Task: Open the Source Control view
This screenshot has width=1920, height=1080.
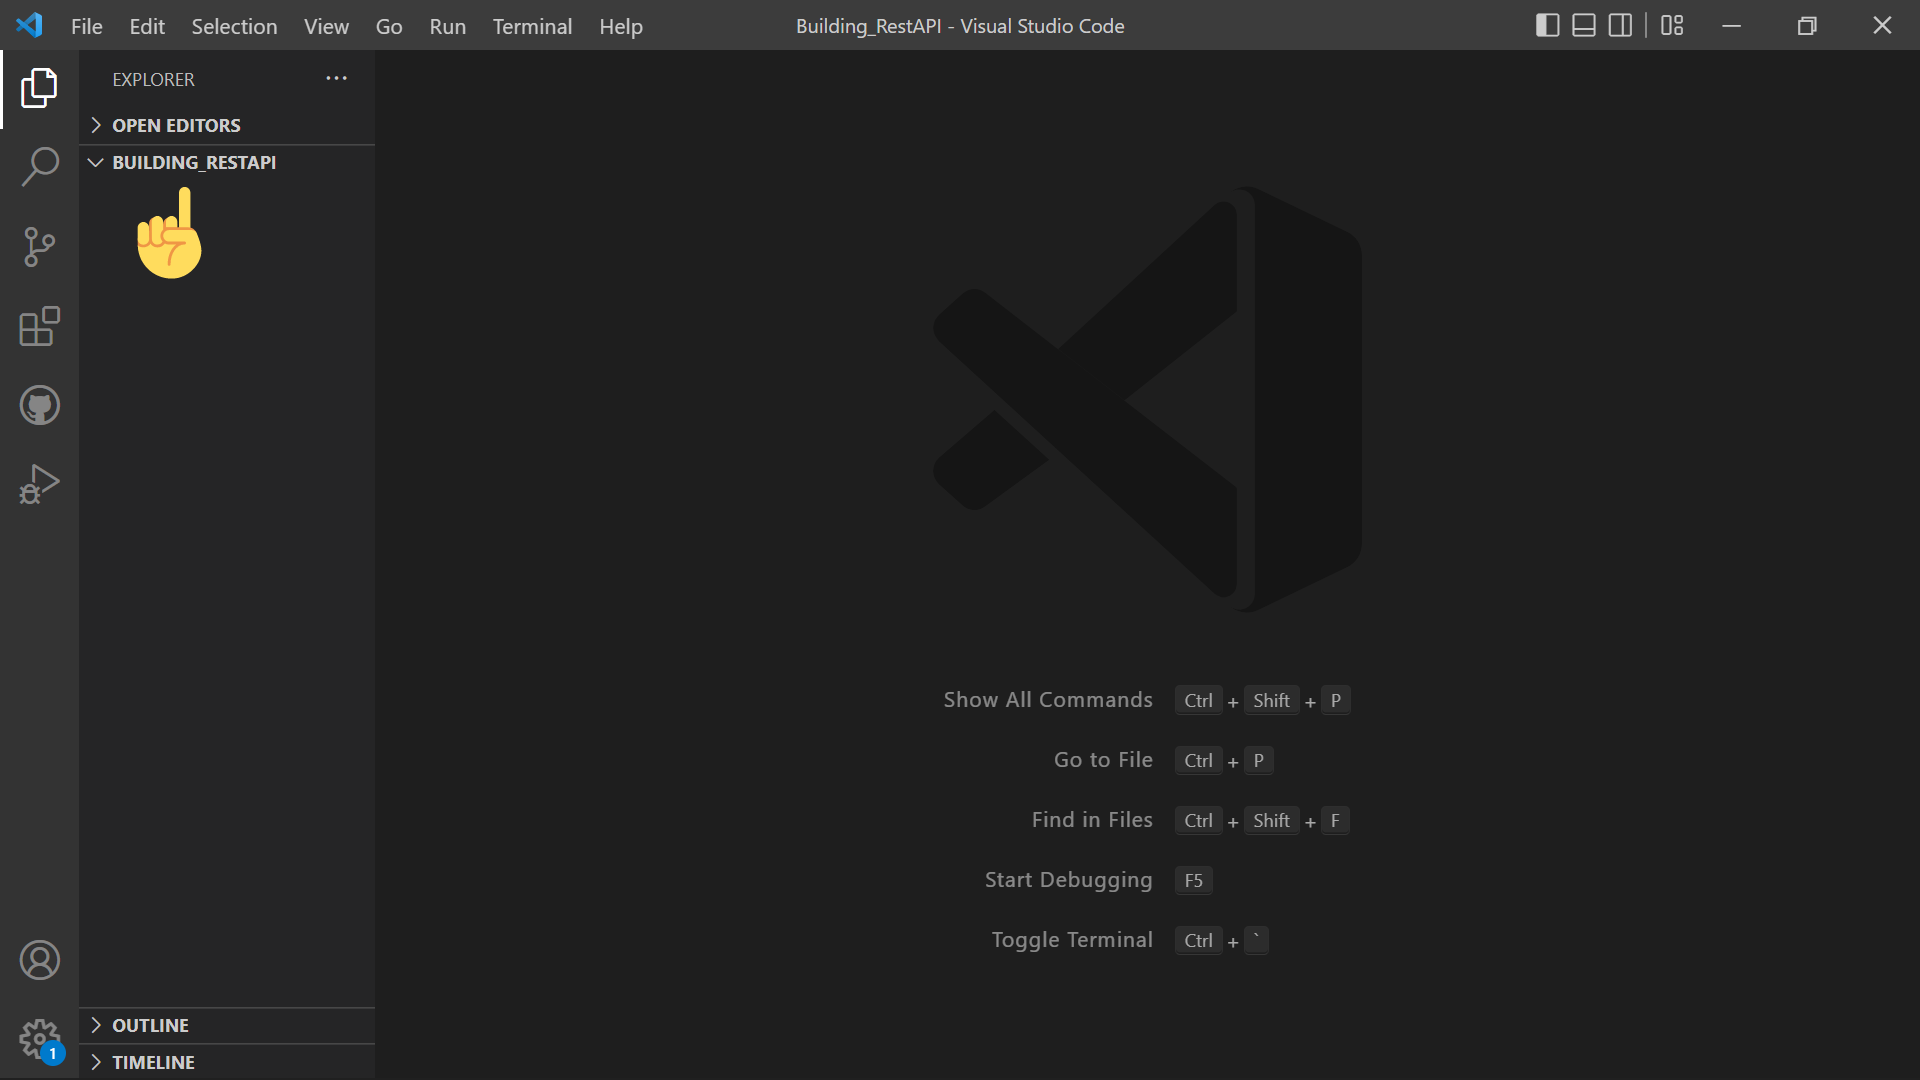Action: [x=39, y=246]
